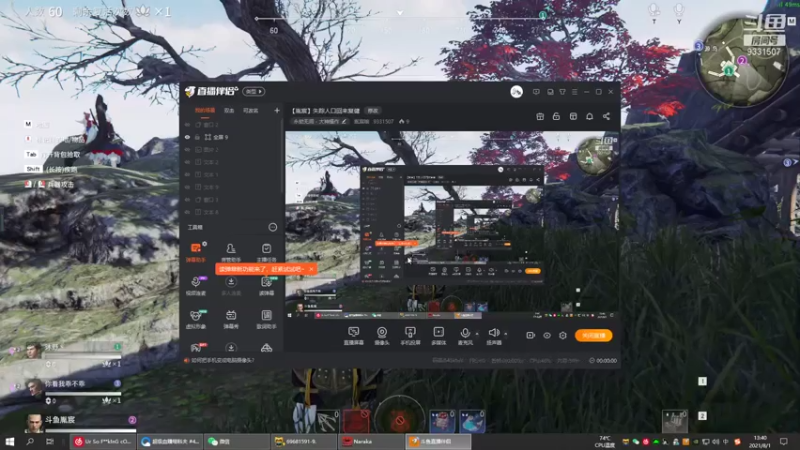
Task: Click the room lock icon in header
Action: pyautogui.click(x=556, y=116)
